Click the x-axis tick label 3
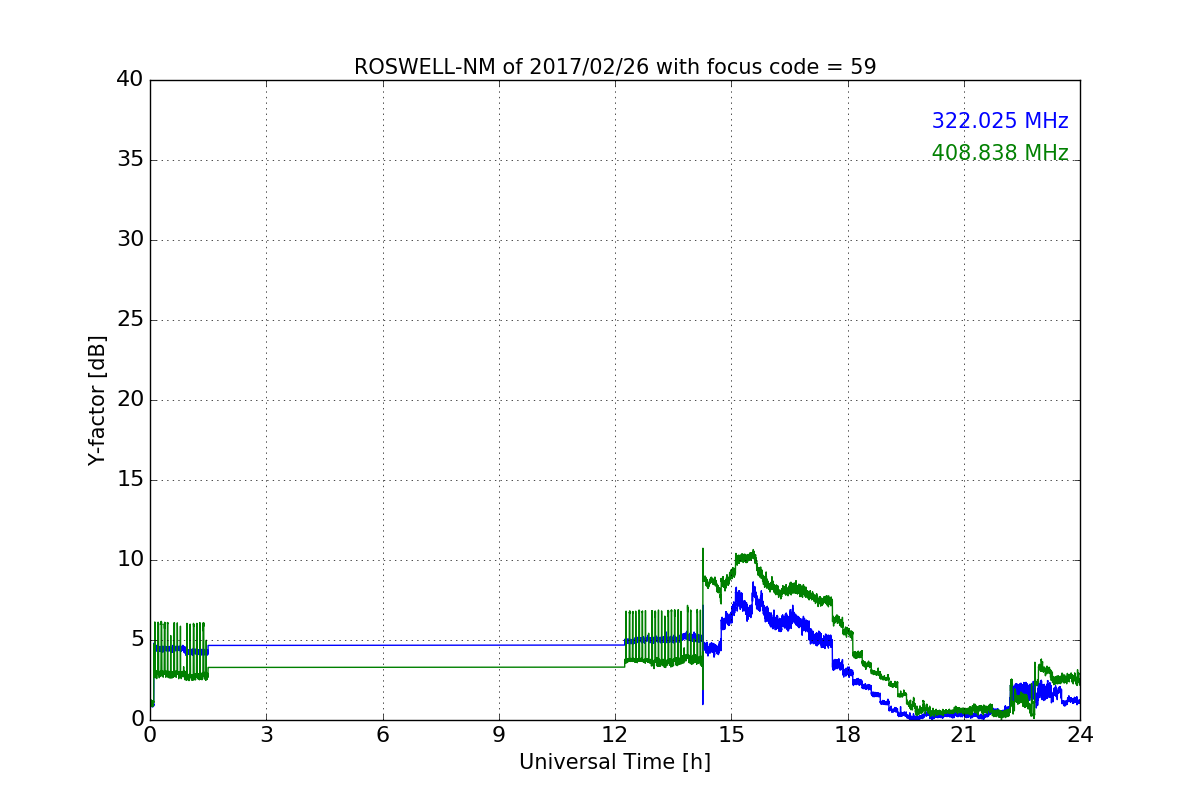The height and width of the screenshot is (800, 1200). point(266,735)
